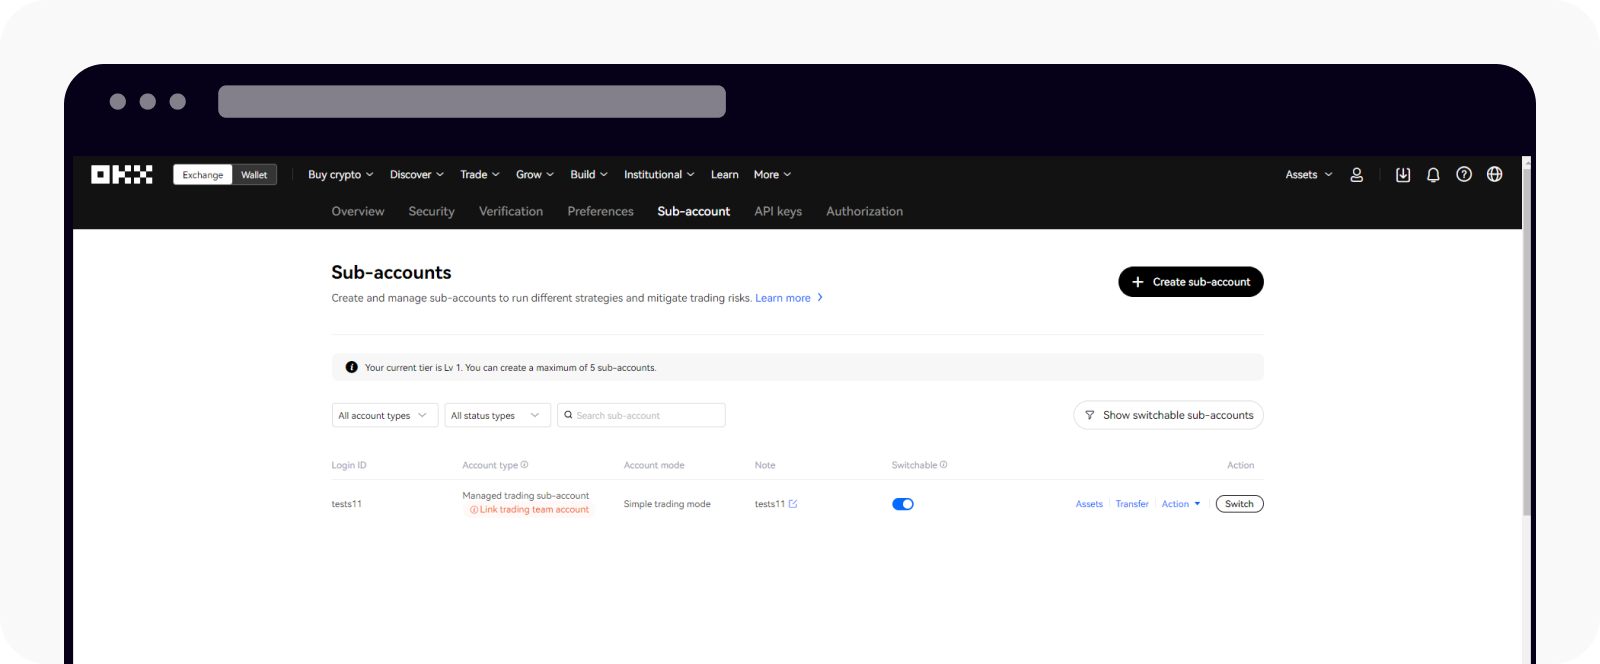Go to the API keys tab
The height and width of the screenshot is (664, 1600).
point(778,212)
